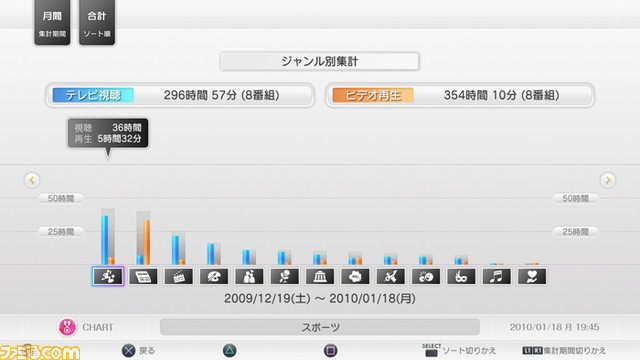Image resolution: width=640 pixels, height=360 pixels.
Task: Select the movie clapperboard genre icon
Action: [178, 276]
